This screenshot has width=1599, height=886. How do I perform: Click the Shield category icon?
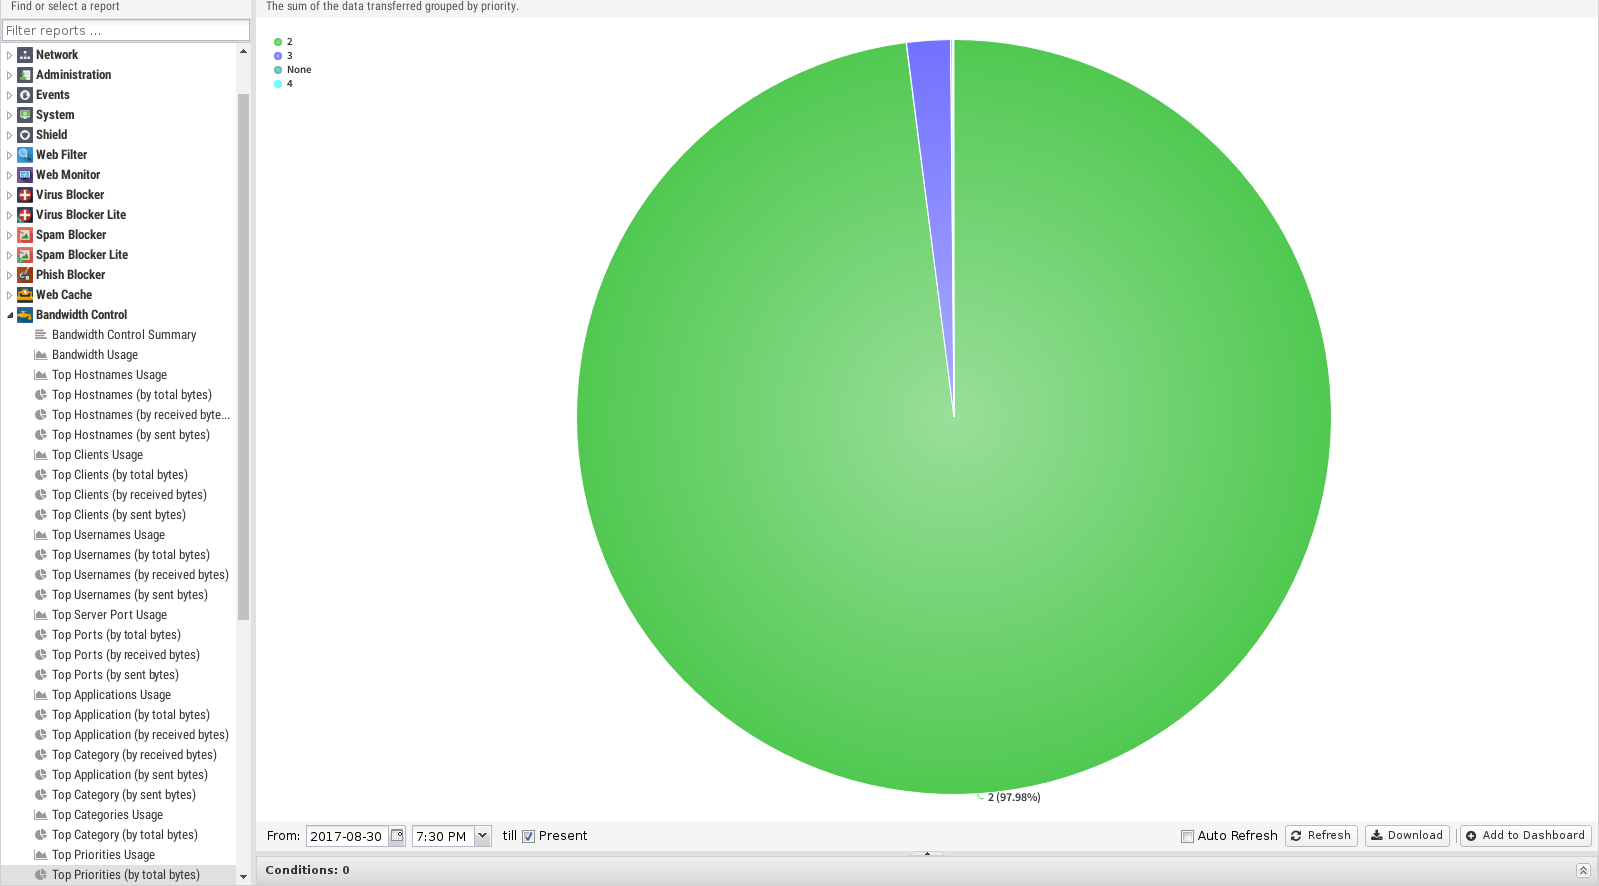tap(25, 135)
